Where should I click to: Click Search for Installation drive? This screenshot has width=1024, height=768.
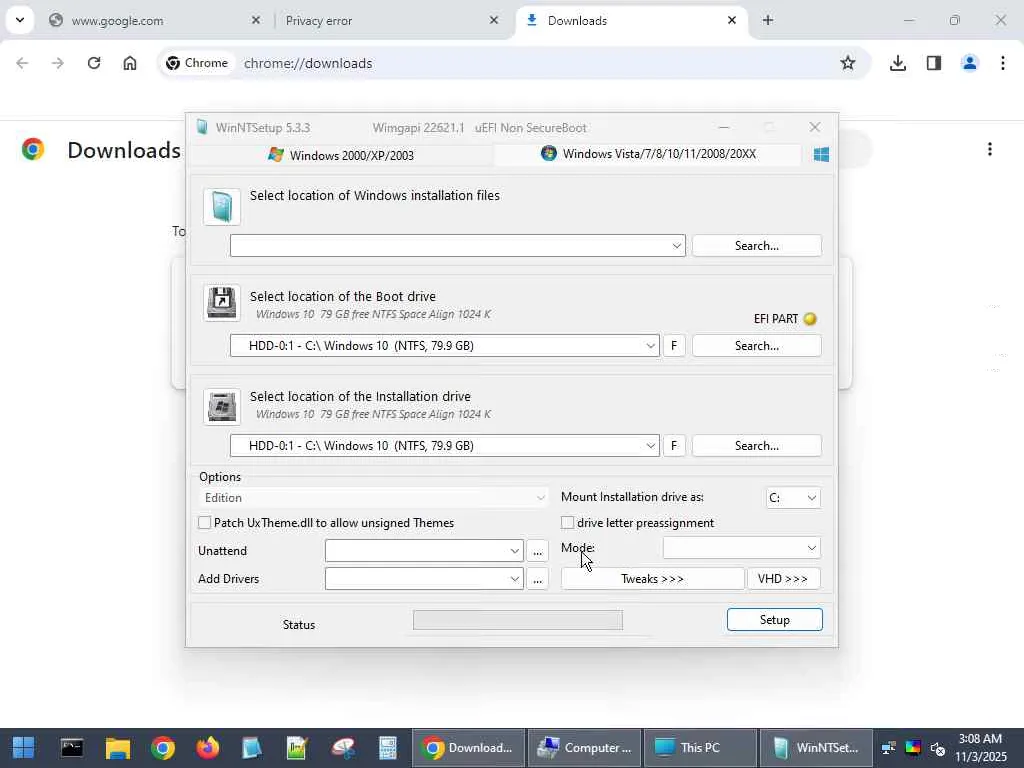coord(757,446)
